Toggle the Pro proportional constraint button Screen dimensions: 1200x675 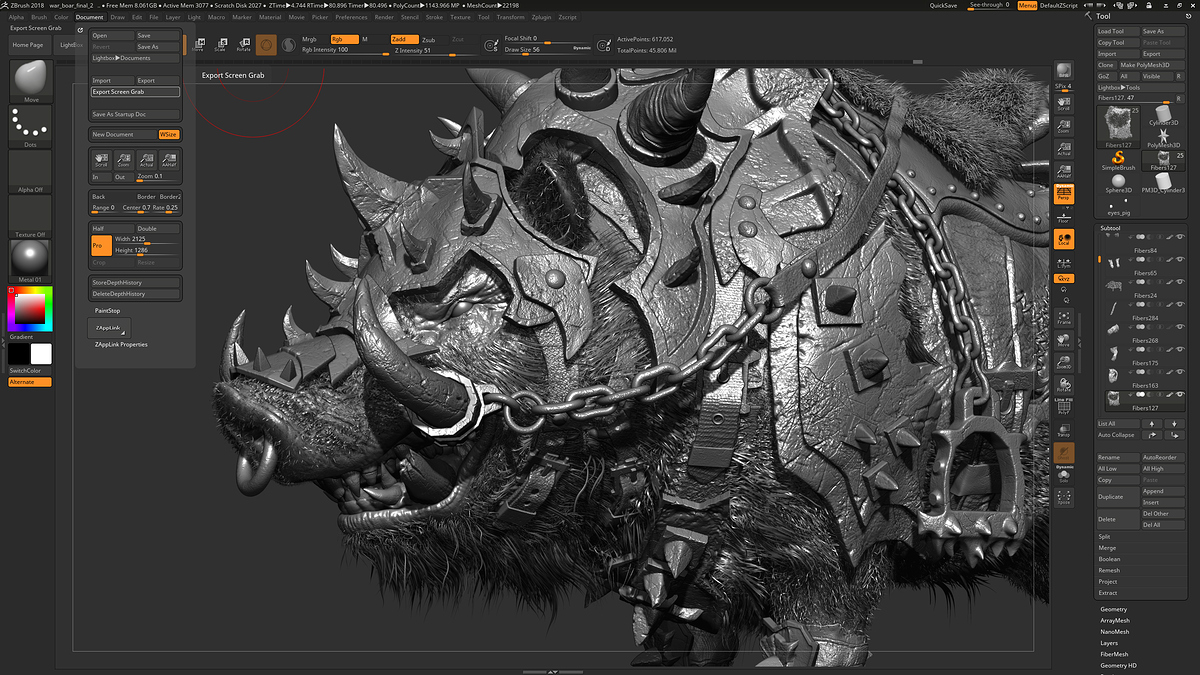click(100, 245)
